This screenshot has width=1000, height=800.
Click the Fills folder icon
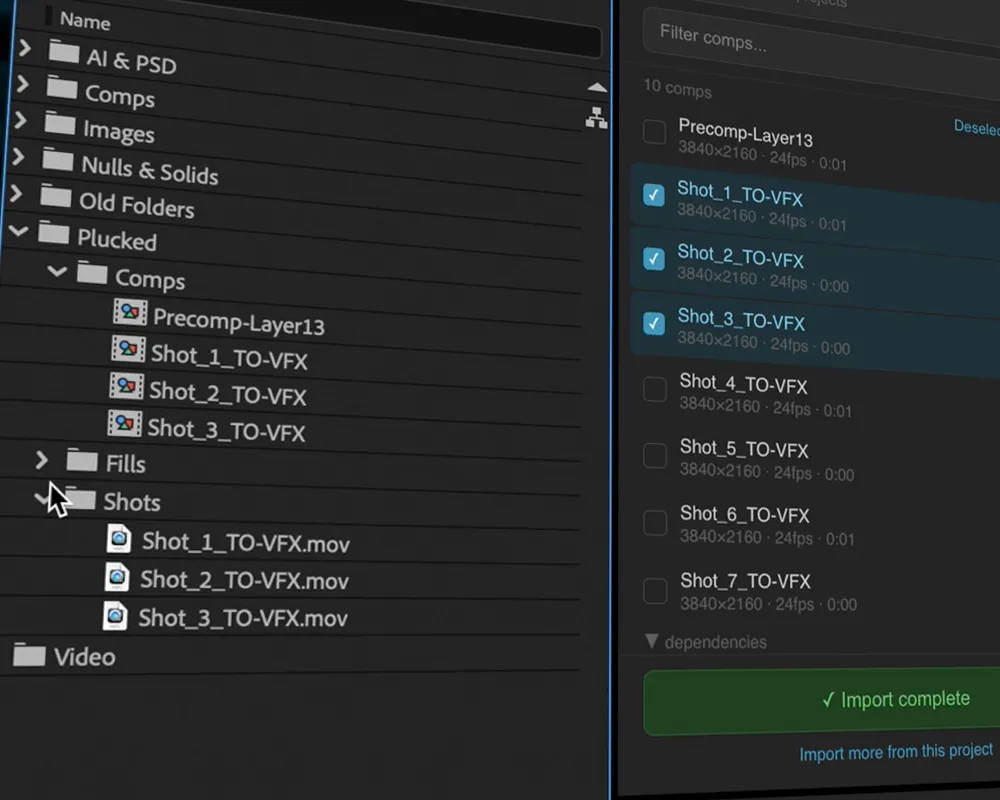pyautogui.click(x=82, y=459)
